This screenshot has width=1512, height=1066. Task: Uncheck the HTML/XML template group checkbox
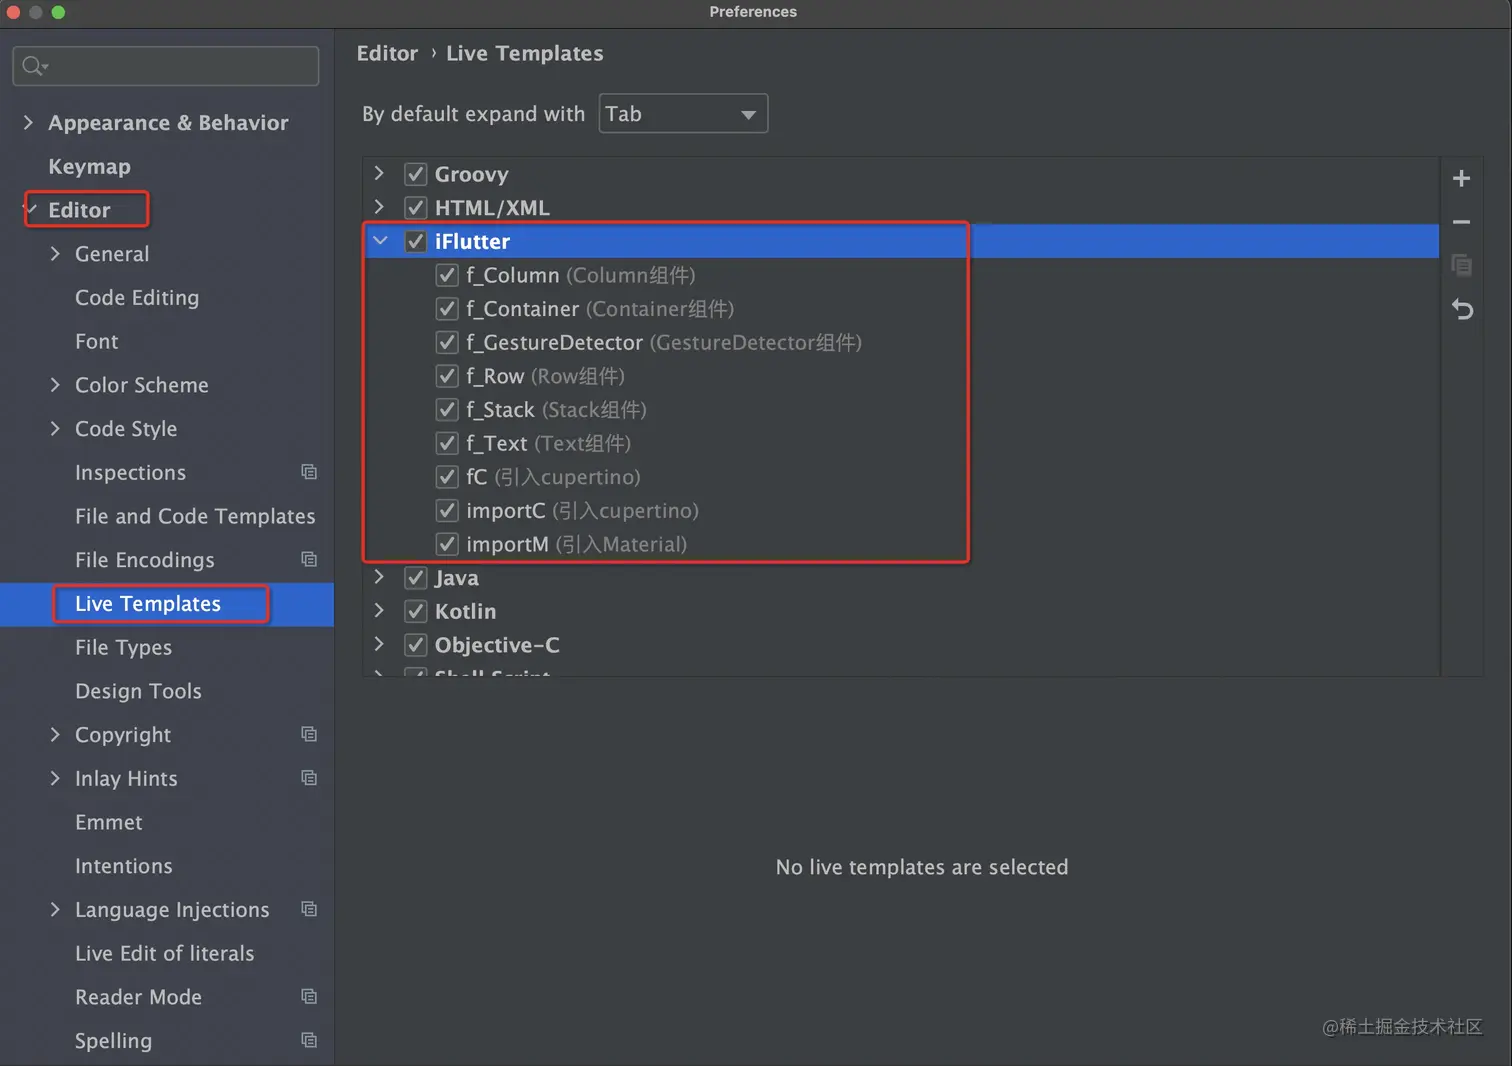(416, 207)
